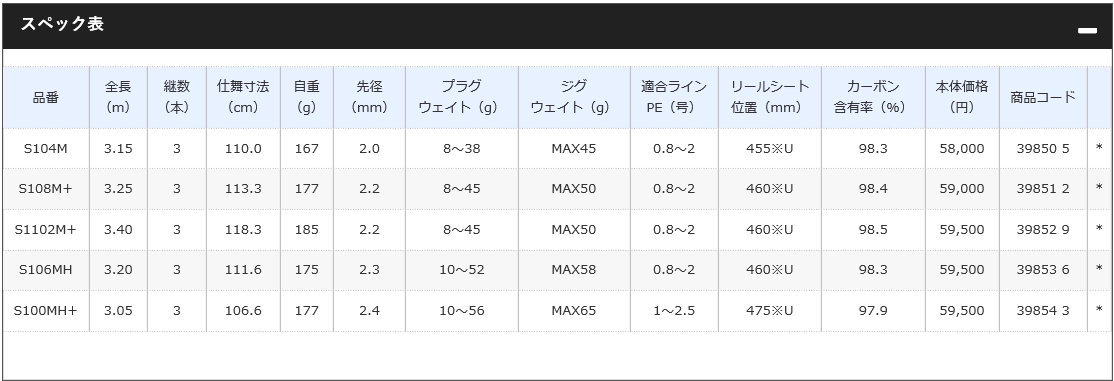Click the 自重 (g) column header

coord(307,97)
